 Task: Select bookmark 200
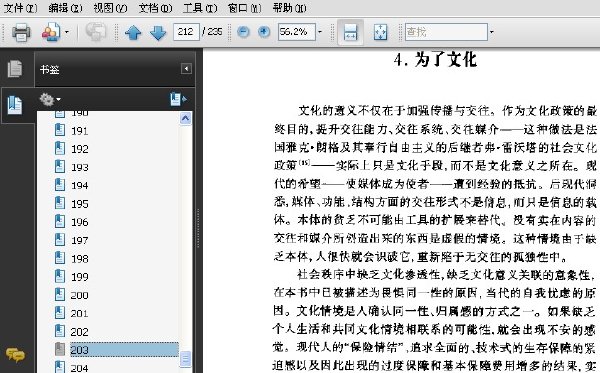tap(80, 295)
